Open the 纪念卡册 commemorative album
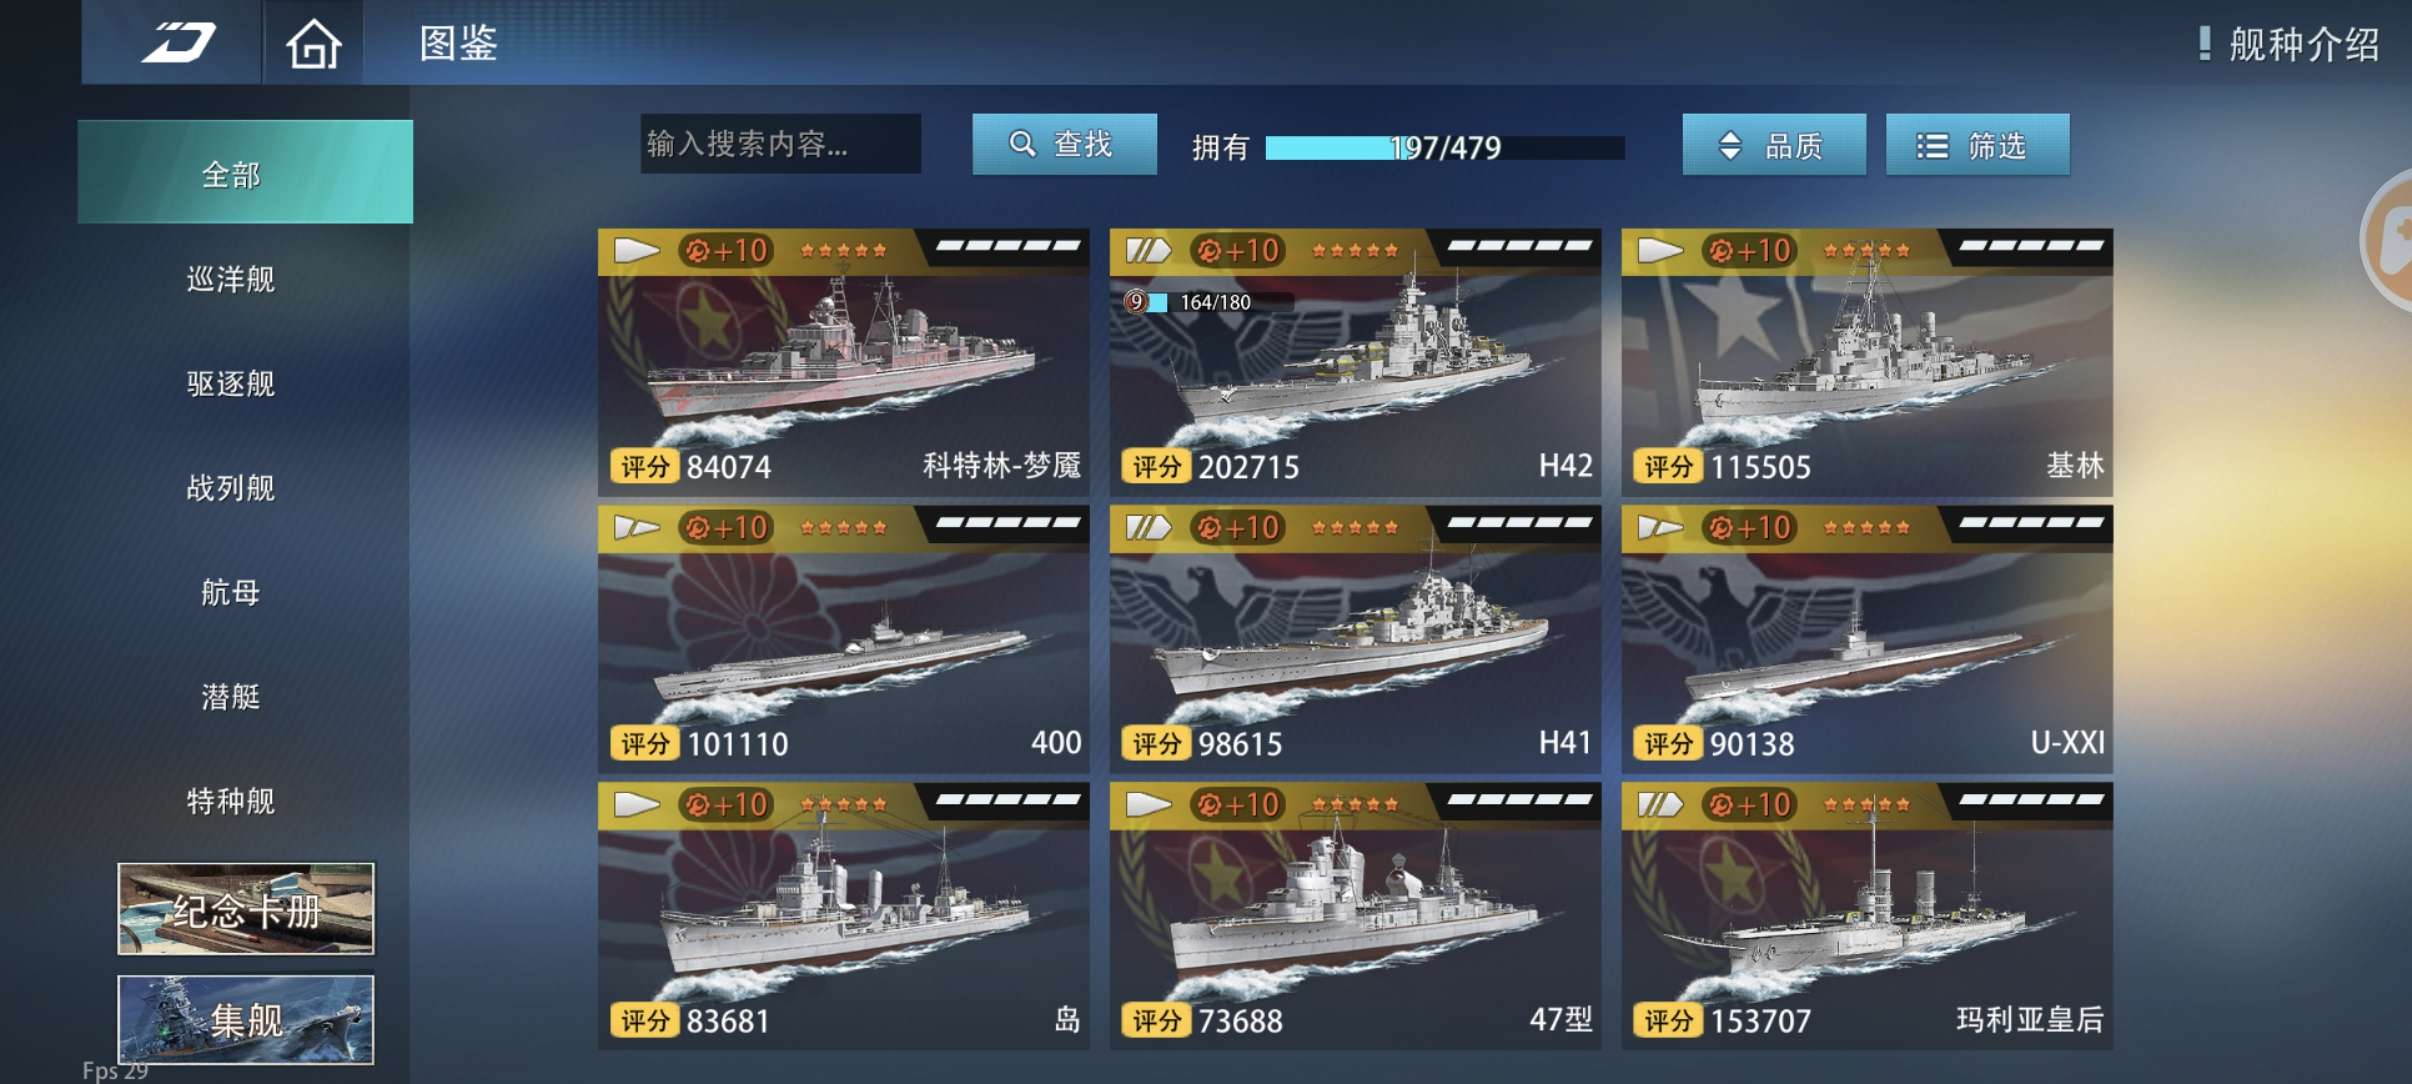Screen dimensions: 2412x1084 point(246,908)
